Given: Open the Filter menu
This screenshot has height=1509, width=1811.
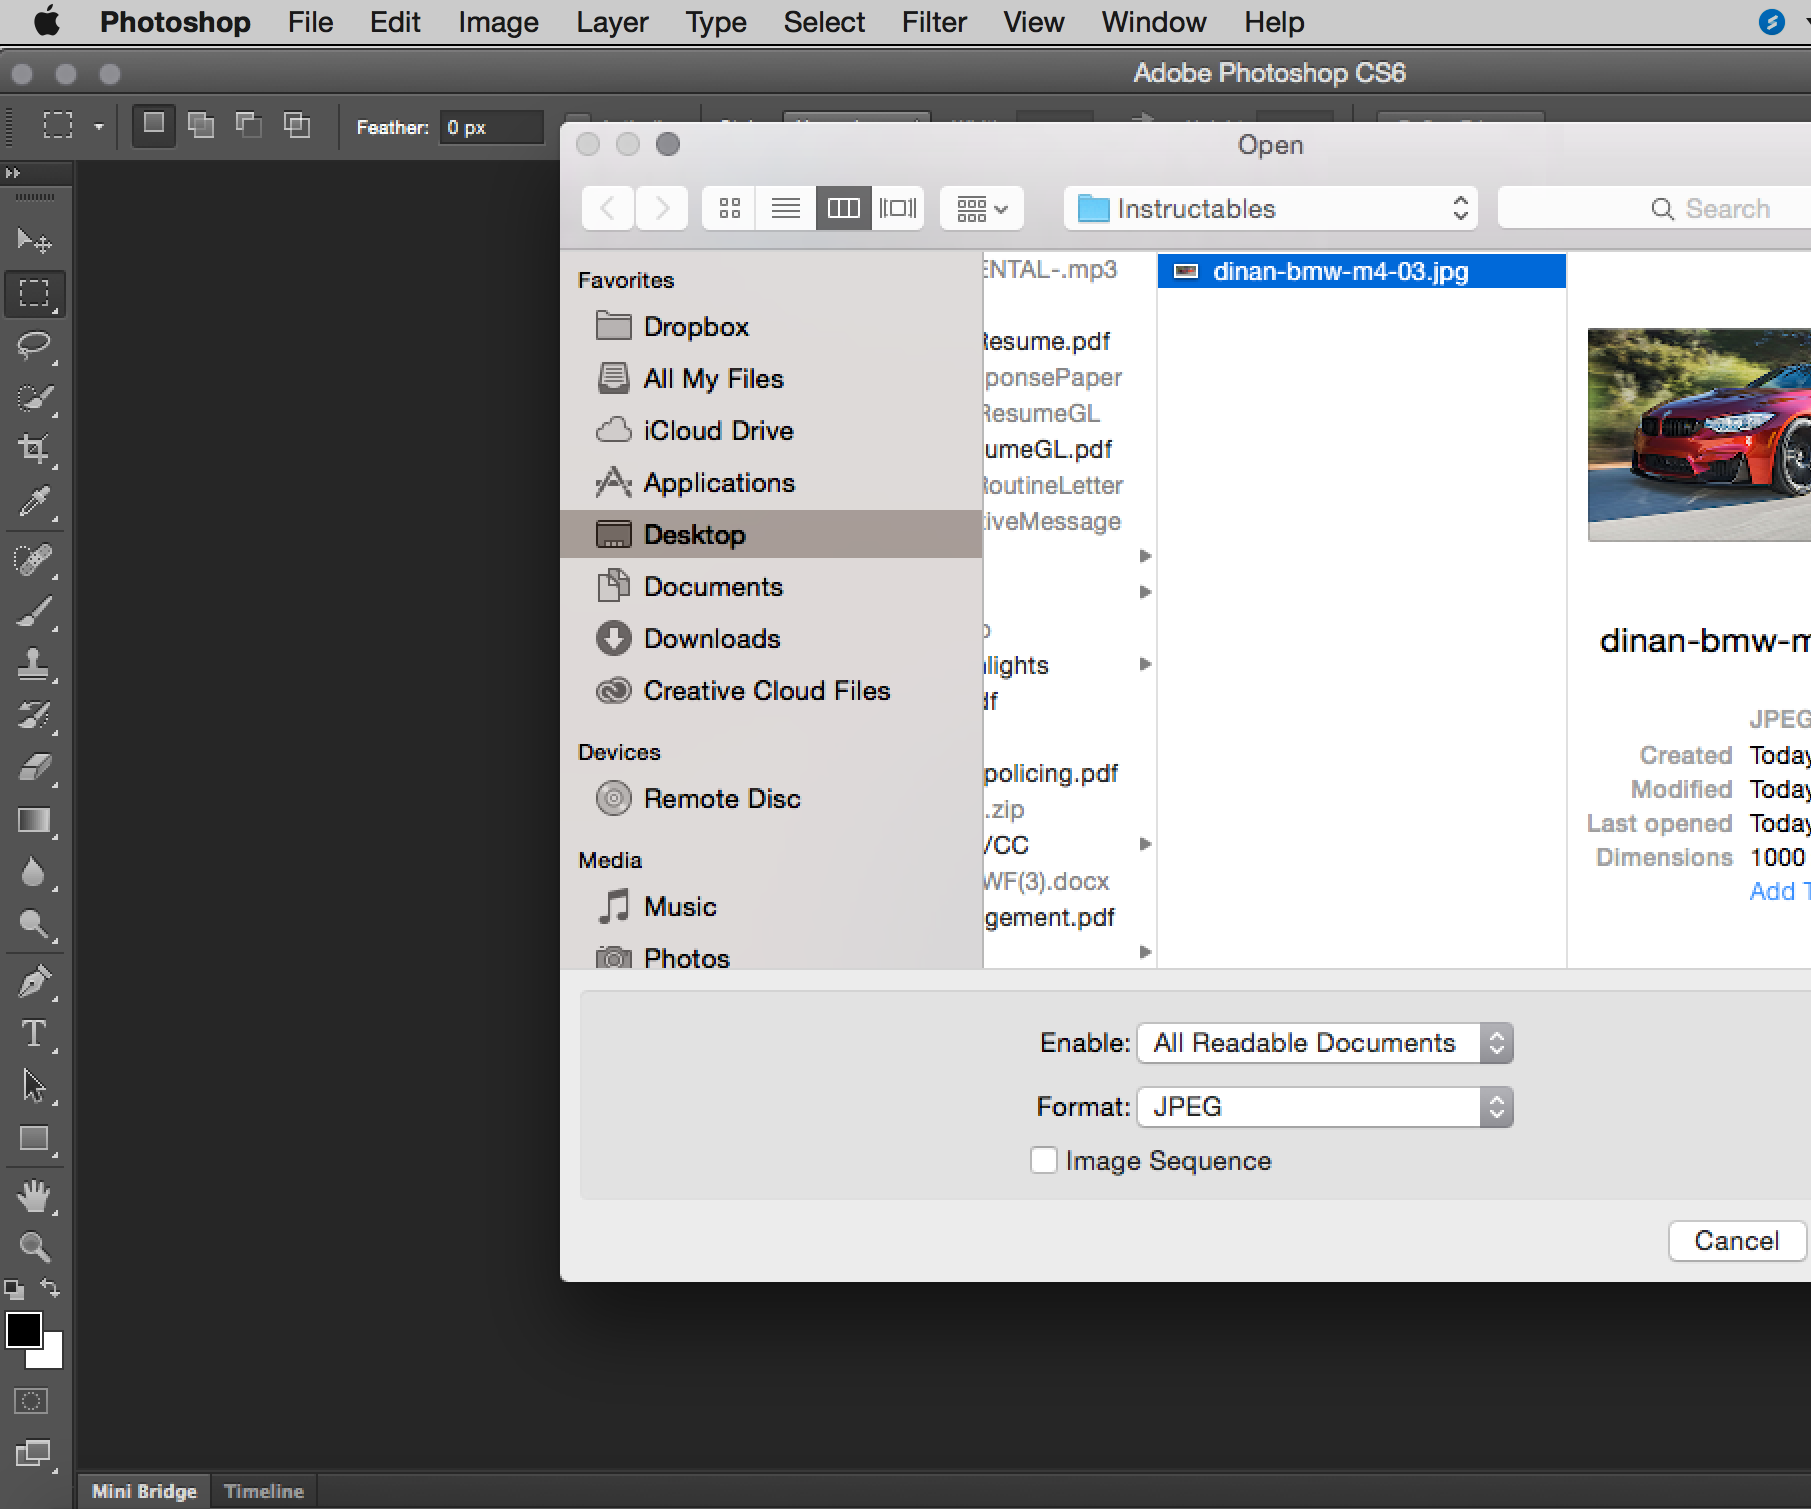Looking at the screenshot, I should click(933, 21).
